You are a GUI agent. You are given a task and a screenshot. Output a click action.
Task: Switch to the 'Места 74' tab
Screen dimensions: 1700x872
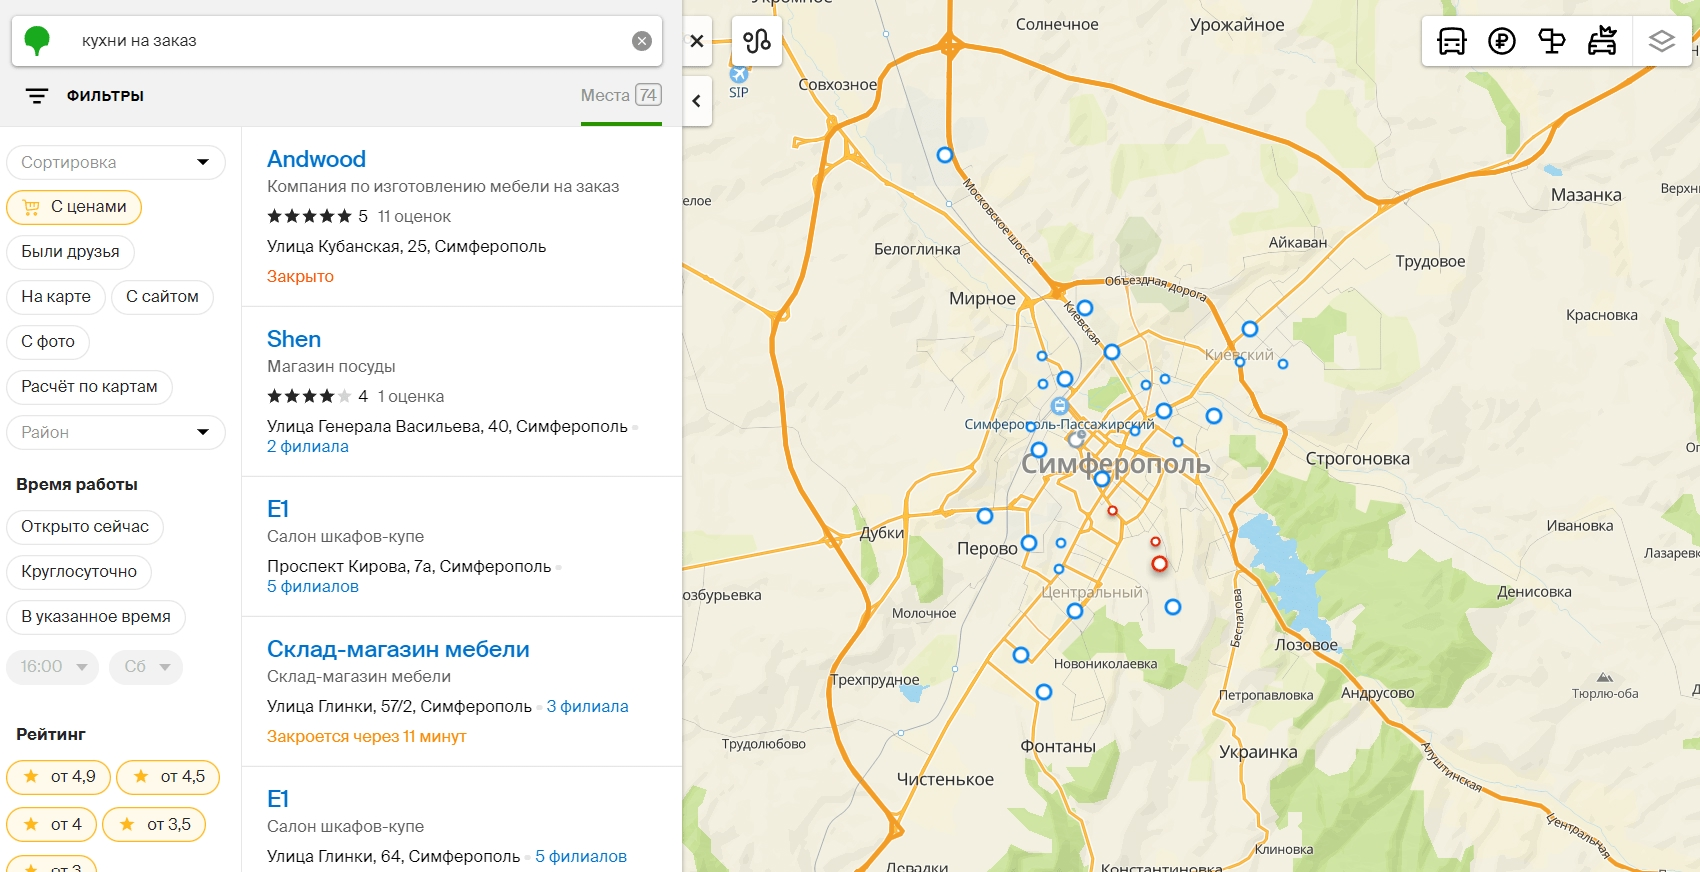click(x=620, y=96)
